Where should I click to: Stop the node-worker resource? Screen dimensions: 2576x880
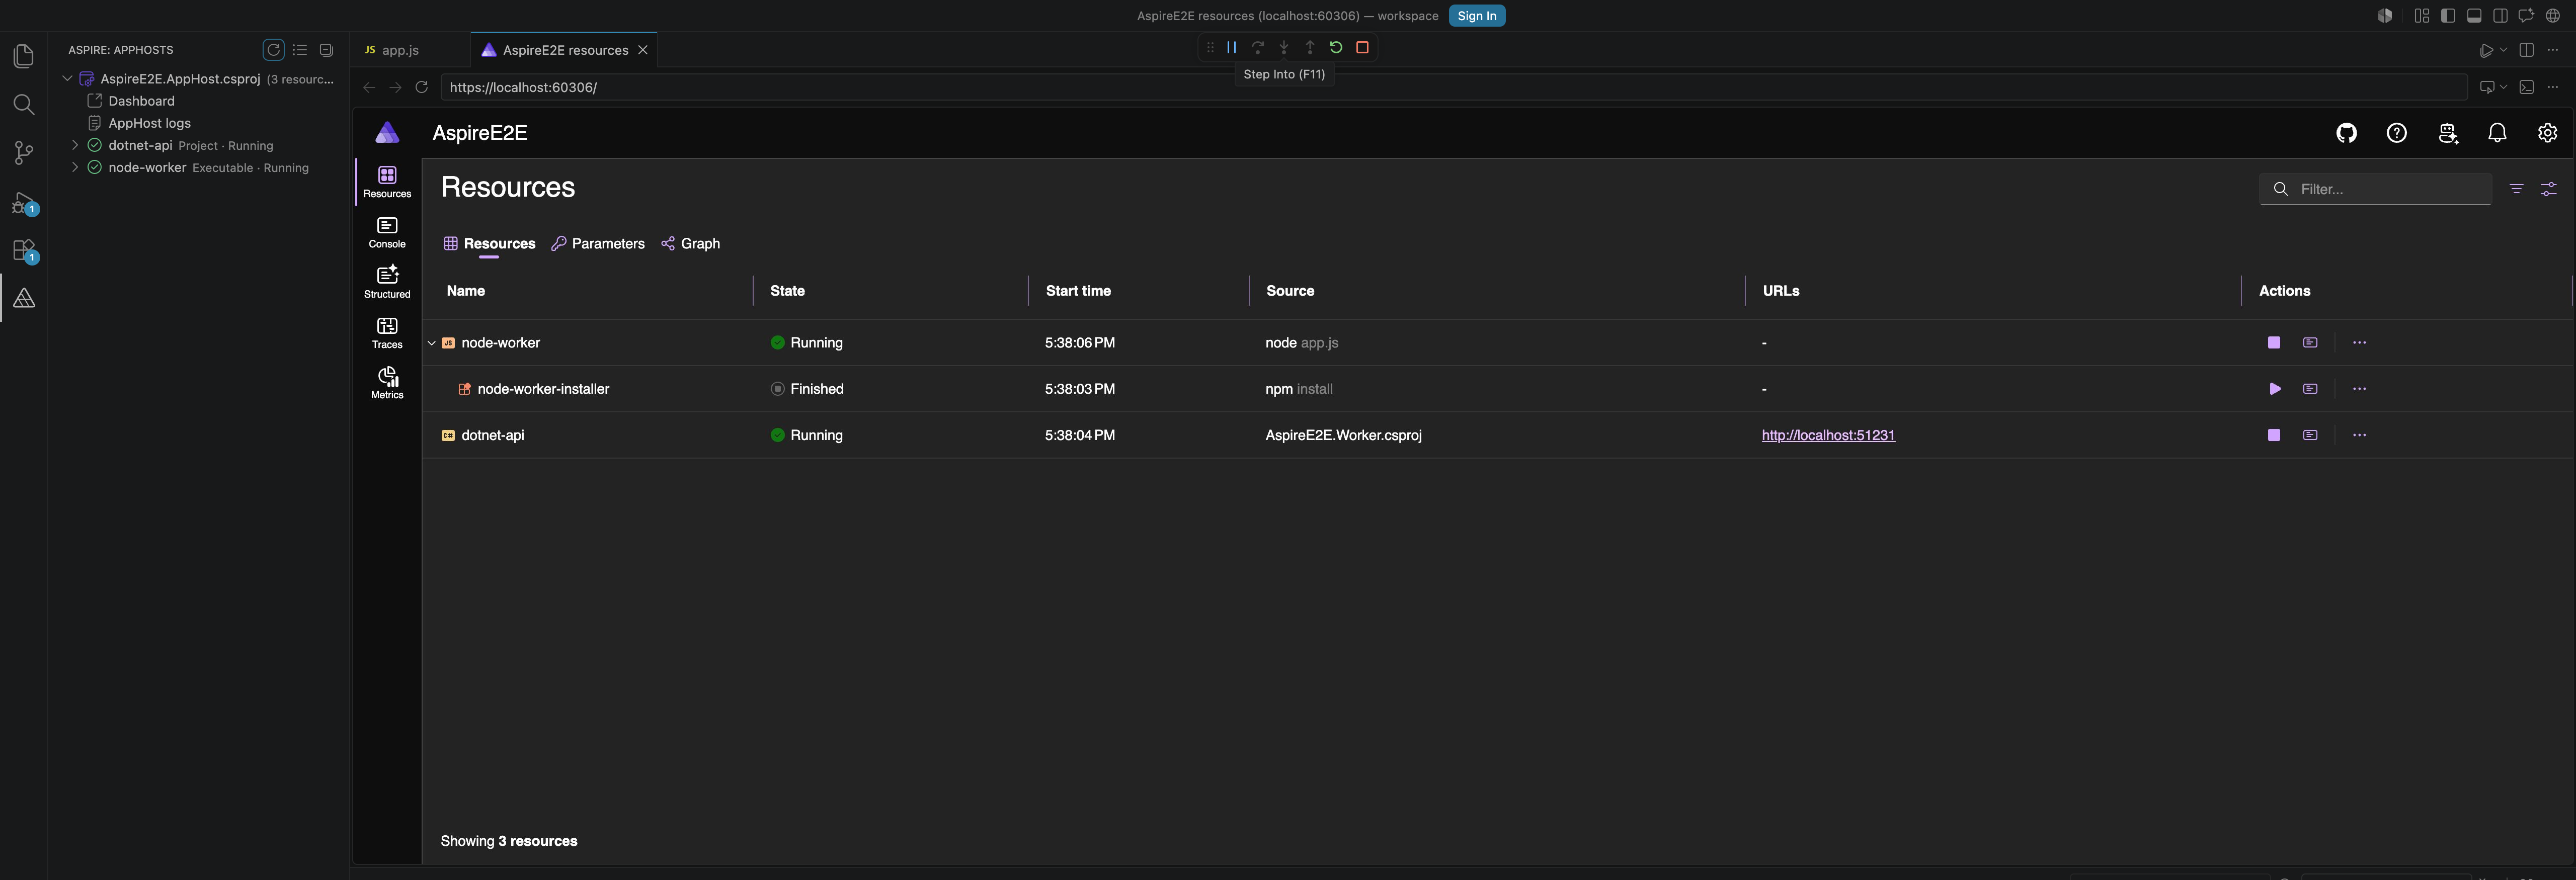[x=2274, y=342]
